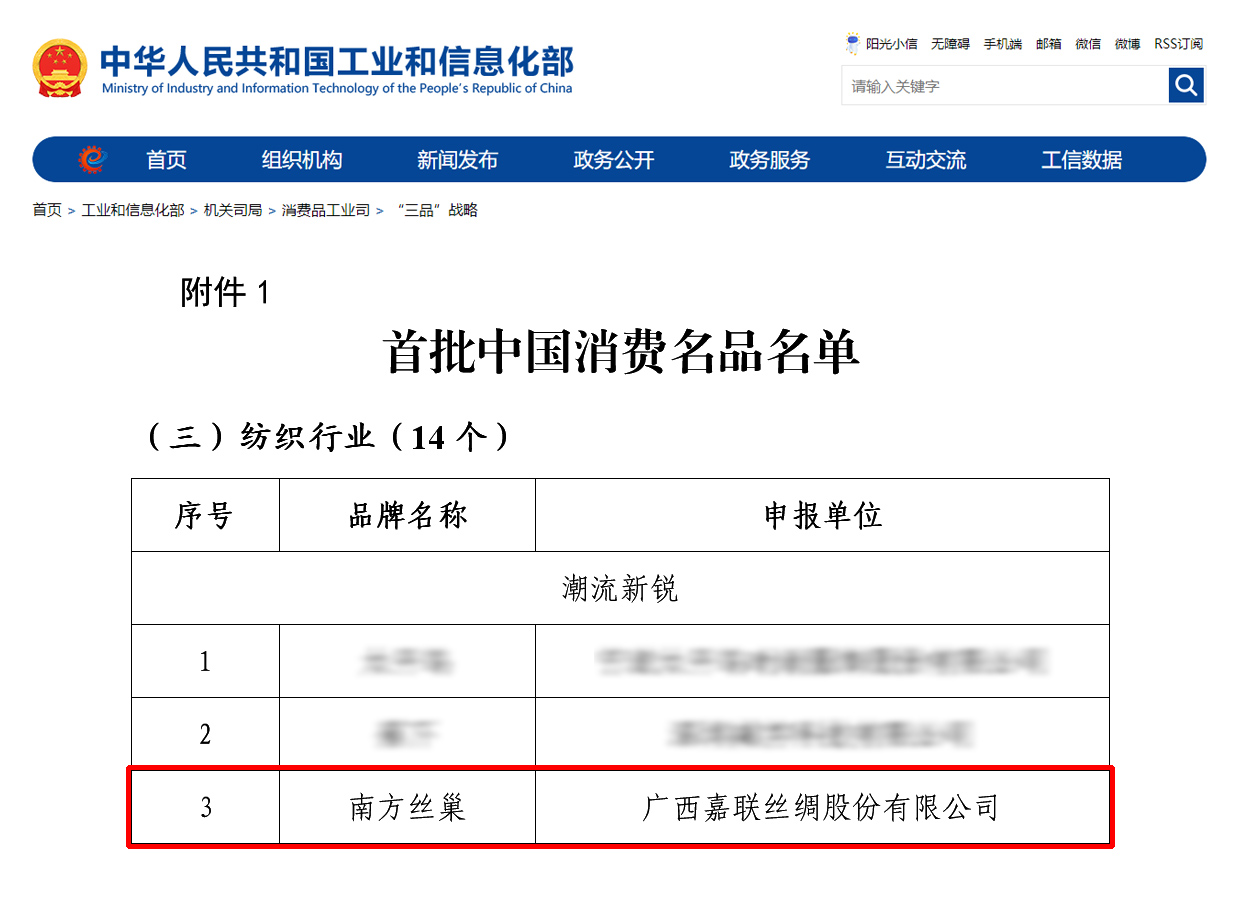Viewport: 1240px width, 907px height.
Task: Click the 申报单位 column header
Action: tap(822, 515)
